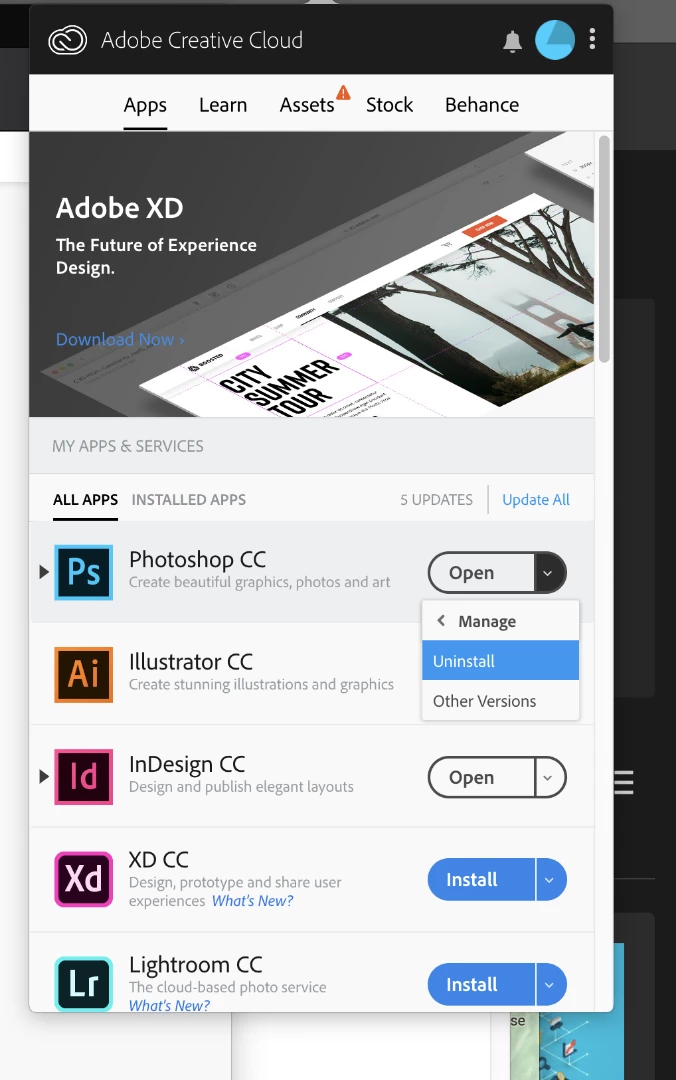
Task: Click the Adobe XD banner heading
Action: click(x=120, y=207)
